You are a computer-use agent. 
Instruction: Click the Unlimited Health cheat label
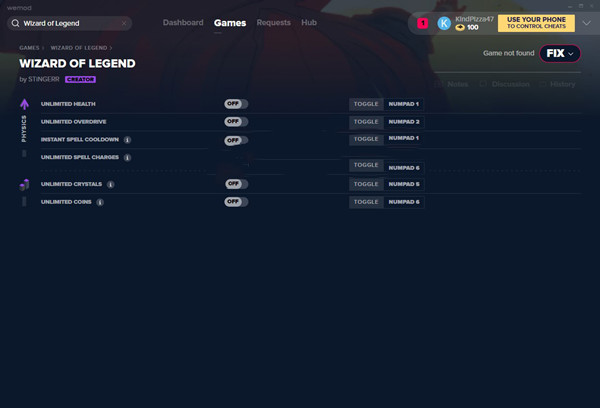tap(68, 104)
